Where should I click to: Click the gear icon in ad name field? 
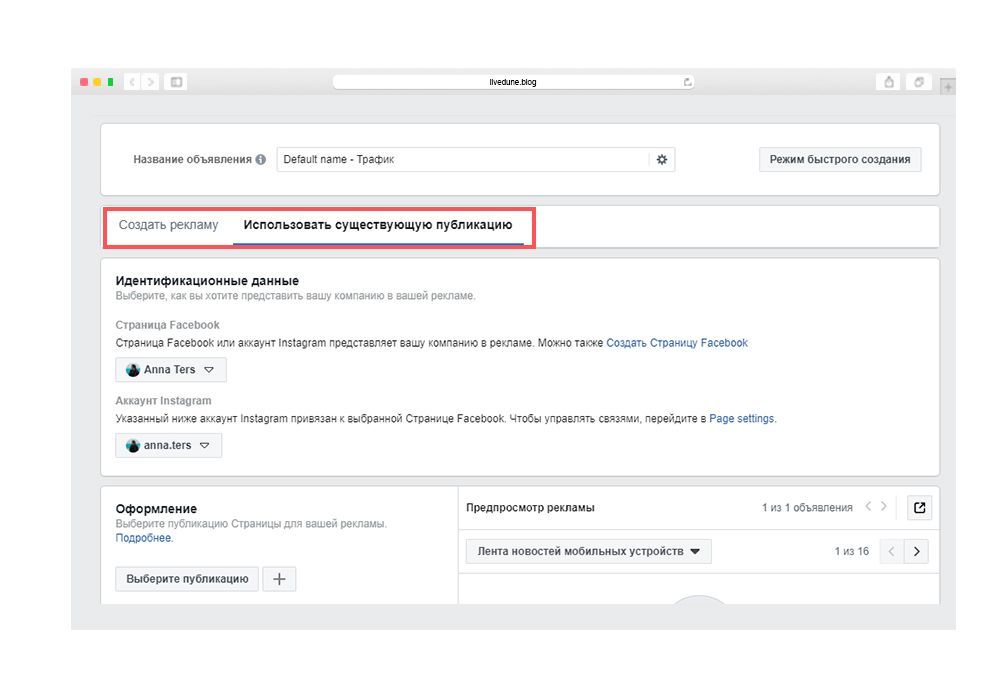coord(661,160)
